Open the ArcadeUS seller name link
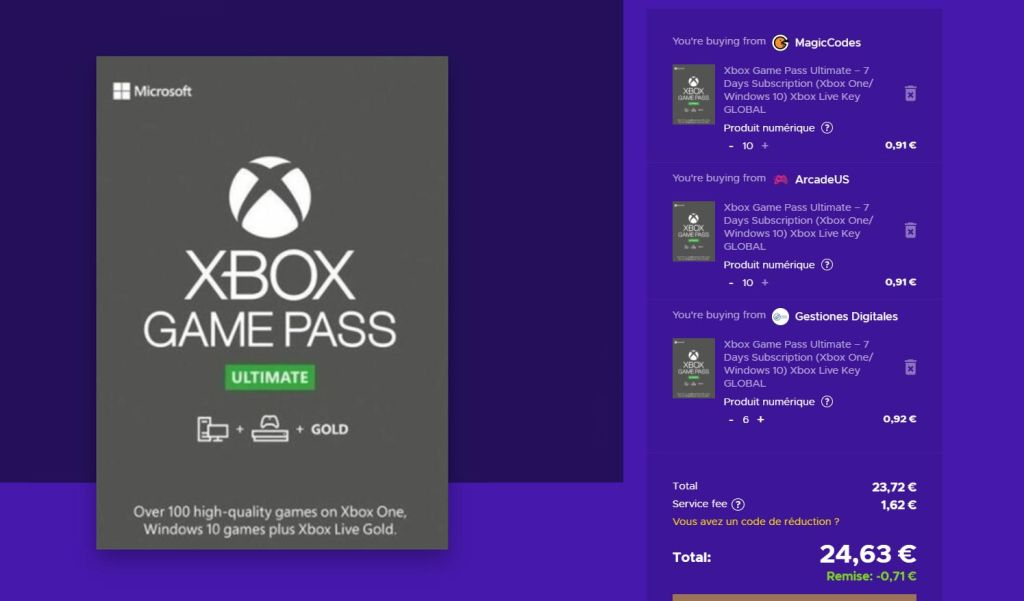The image size is (1024, 601). [x=822, y=180]
